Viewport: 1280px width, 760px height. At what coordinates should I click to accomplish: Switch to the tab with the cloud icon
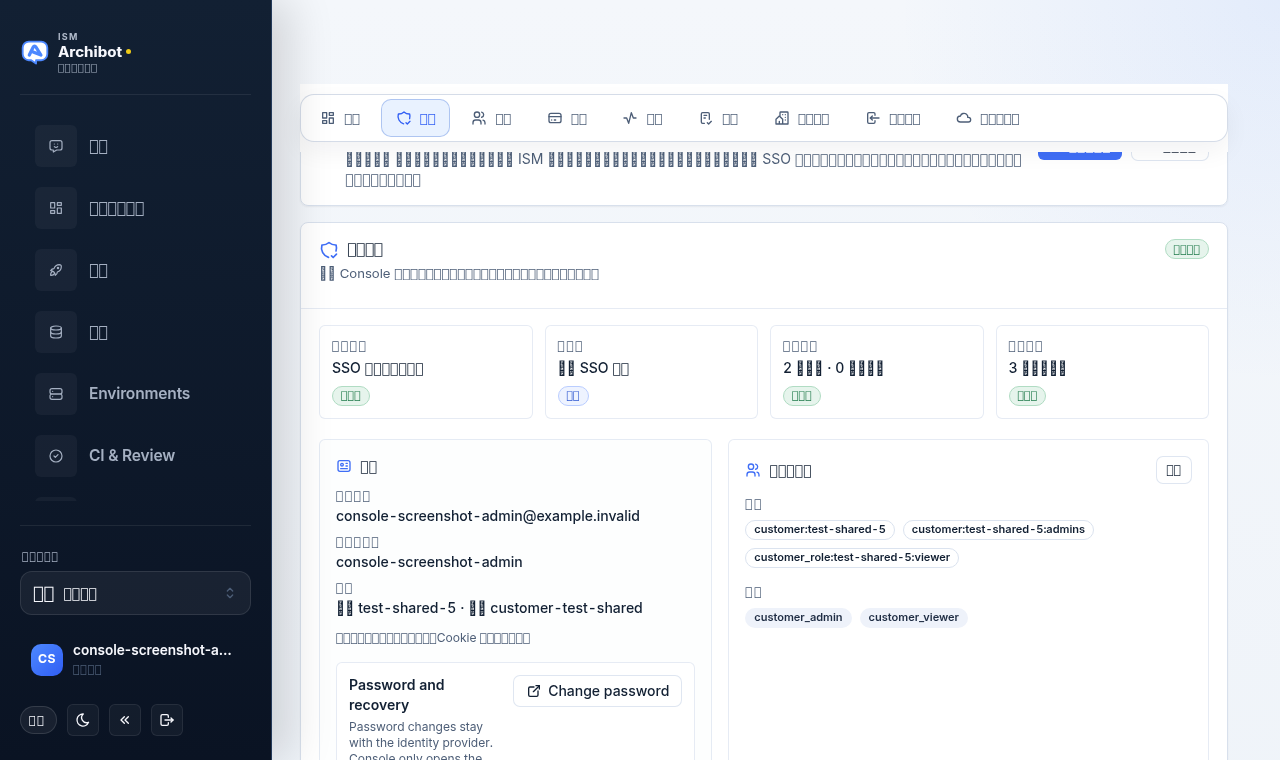pyautogui.click(x=988, y=118)
